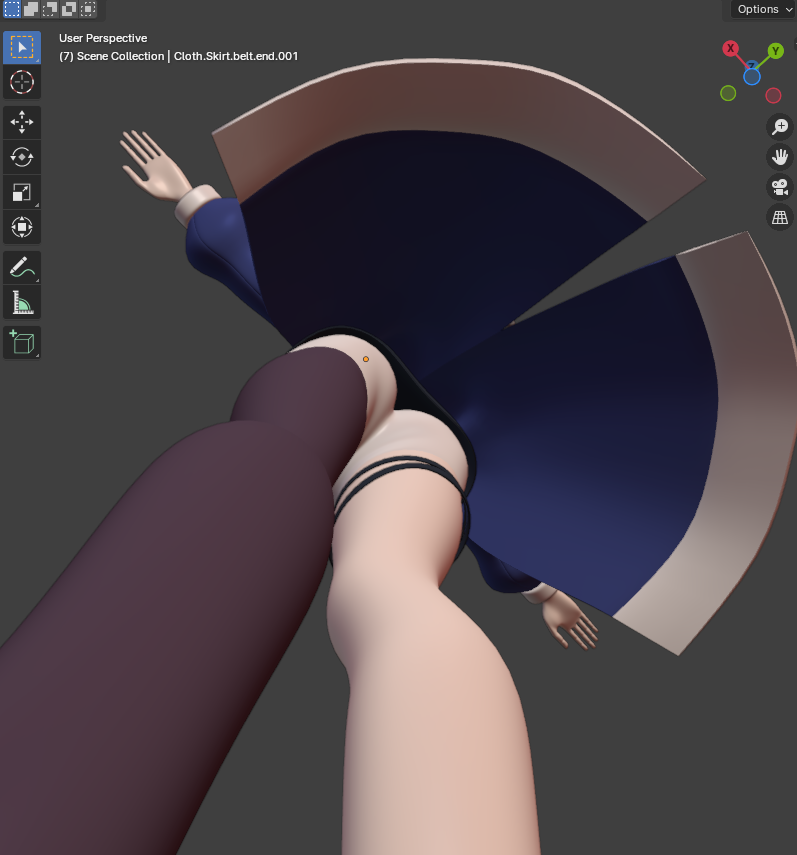
Task: Activate the 3D Cursor tool
Action: tap(21, 82)
